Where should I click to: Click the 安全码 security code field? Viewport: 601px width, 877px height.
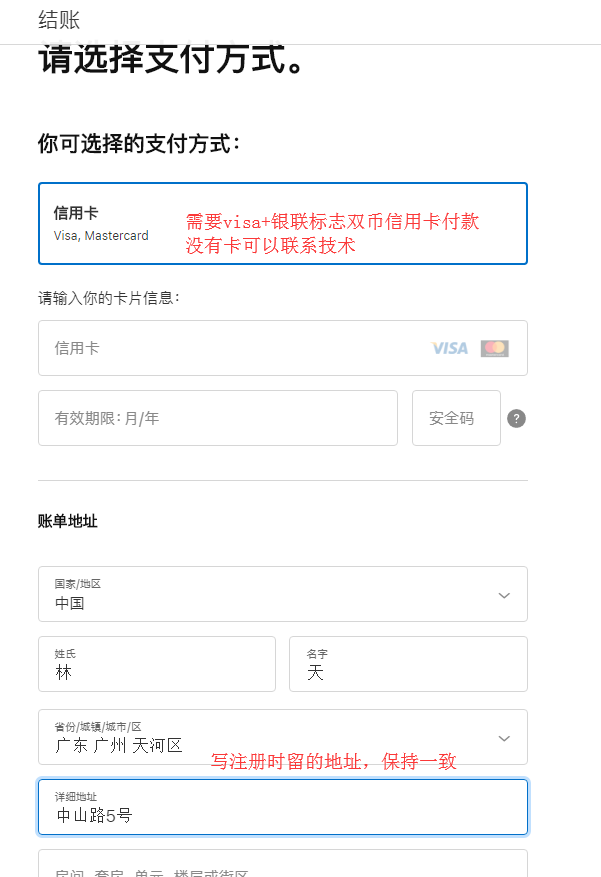pyautogui.click(x=455, y=418)
